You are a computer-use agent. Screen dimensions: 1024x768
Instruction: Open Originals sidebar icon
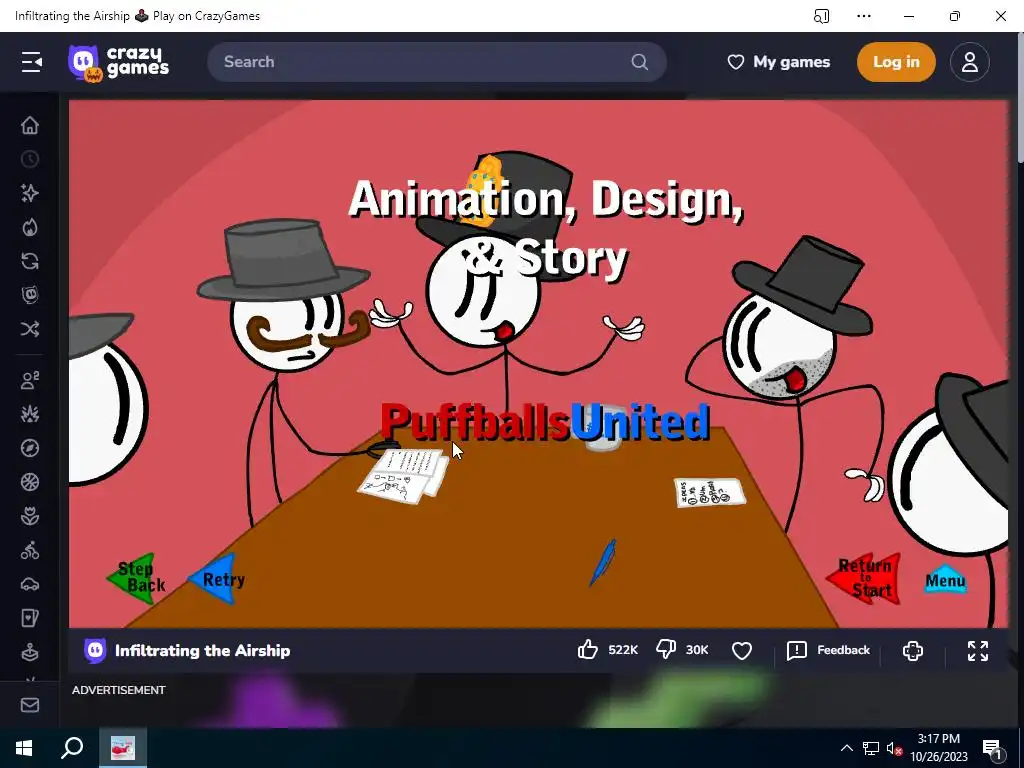click(30, 295)
